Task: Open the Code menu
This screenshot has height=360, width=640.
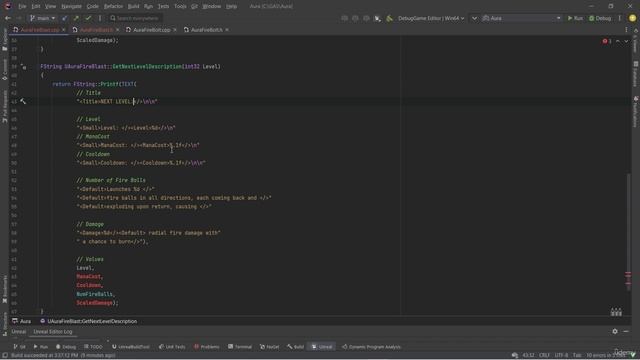Action: pyautogui.click(x=93, y=7)
